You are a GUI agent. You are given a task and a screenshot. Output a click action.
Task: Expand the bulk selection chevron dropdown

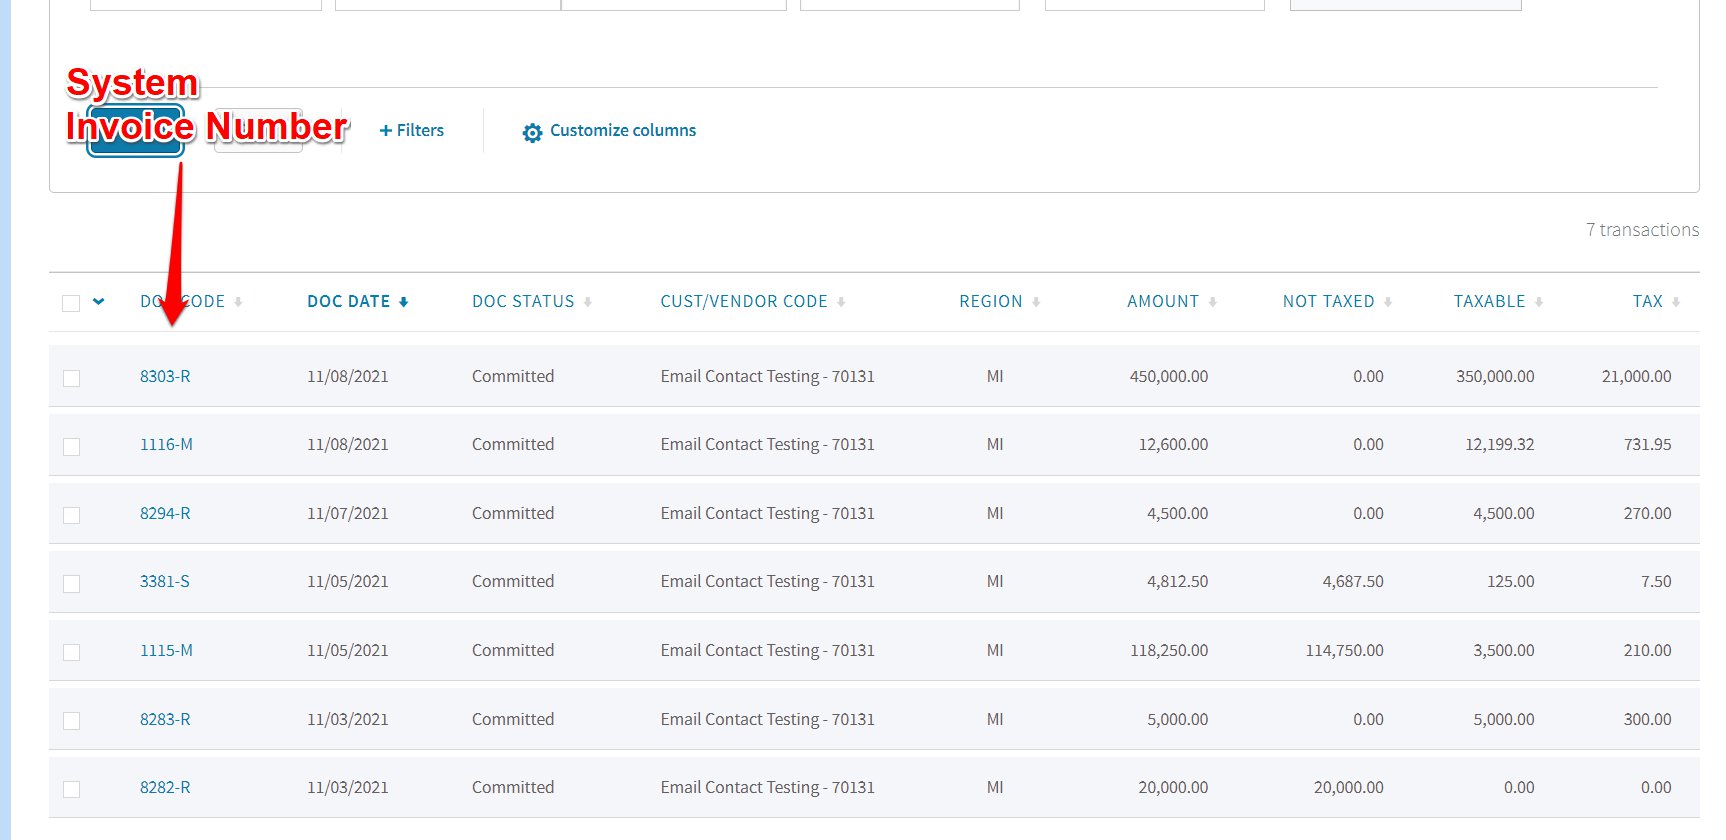pos(98,301)
